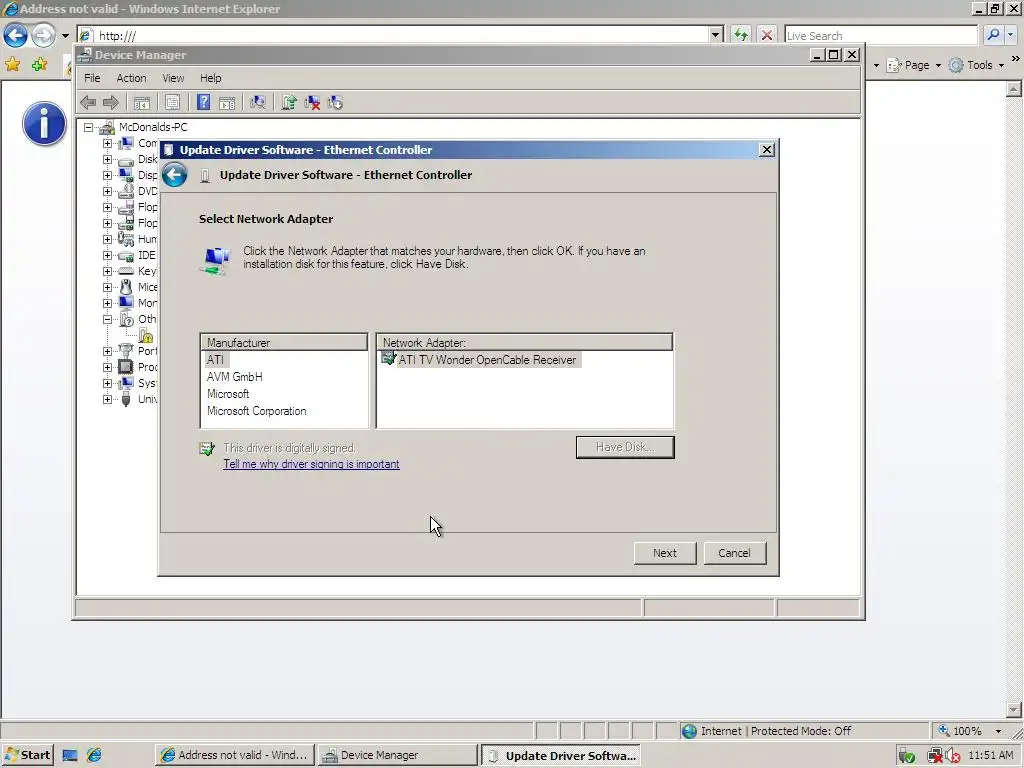
Task: Click Internet Explorer Forward navigation button
Action: click(43, 35)
